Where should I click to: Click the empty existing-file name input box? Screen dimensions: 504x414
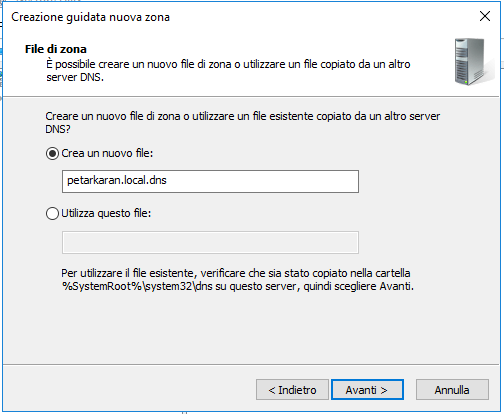click(x=210, y=242)
